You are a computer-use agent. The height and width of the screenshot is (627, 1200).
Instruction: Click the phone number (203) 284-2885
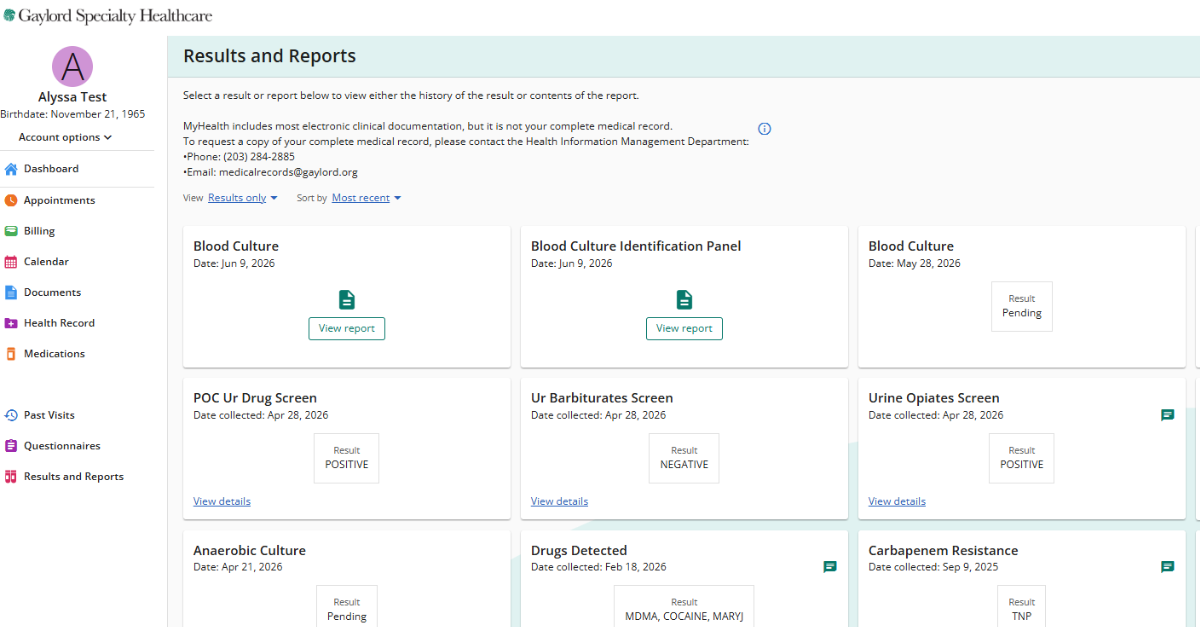[x=259, y=157]
